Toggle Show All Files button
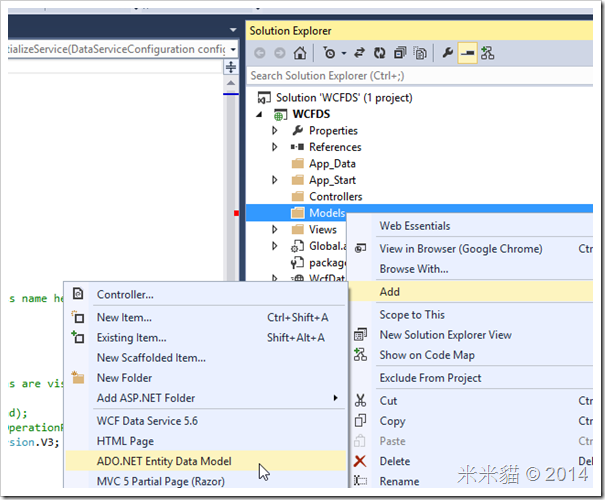 tap(420, 53)
